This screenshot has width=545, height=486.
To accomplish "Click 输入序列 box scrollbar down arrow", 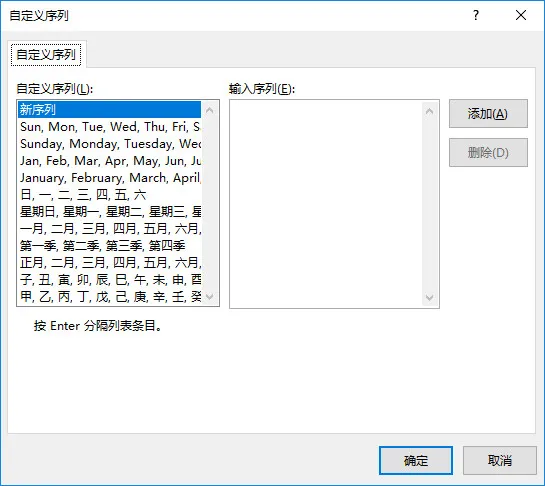I will 430,298.
